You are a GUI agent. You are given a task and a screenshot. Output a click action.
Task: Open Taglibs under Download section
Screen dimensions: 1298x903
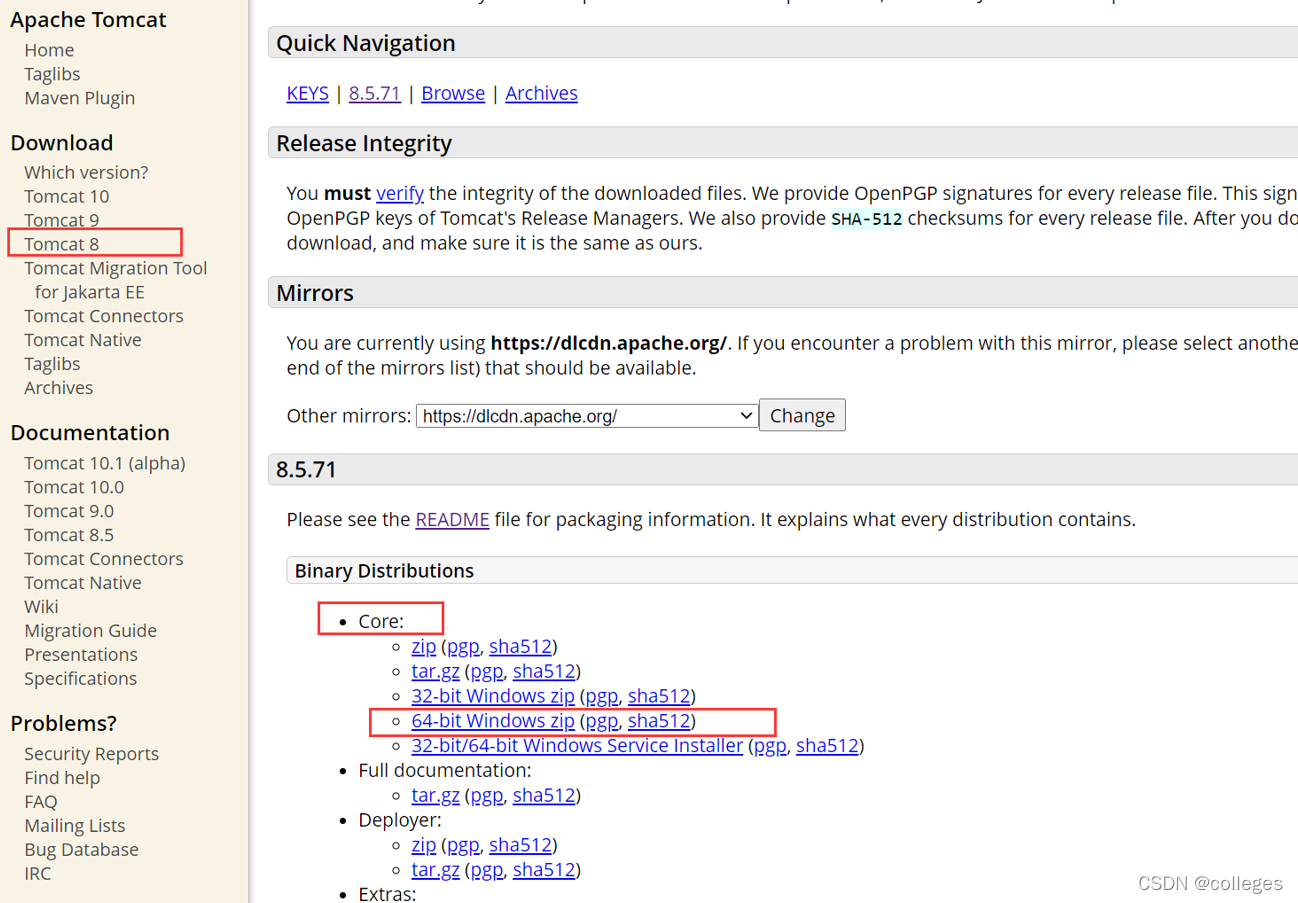(x=52, y=364)
